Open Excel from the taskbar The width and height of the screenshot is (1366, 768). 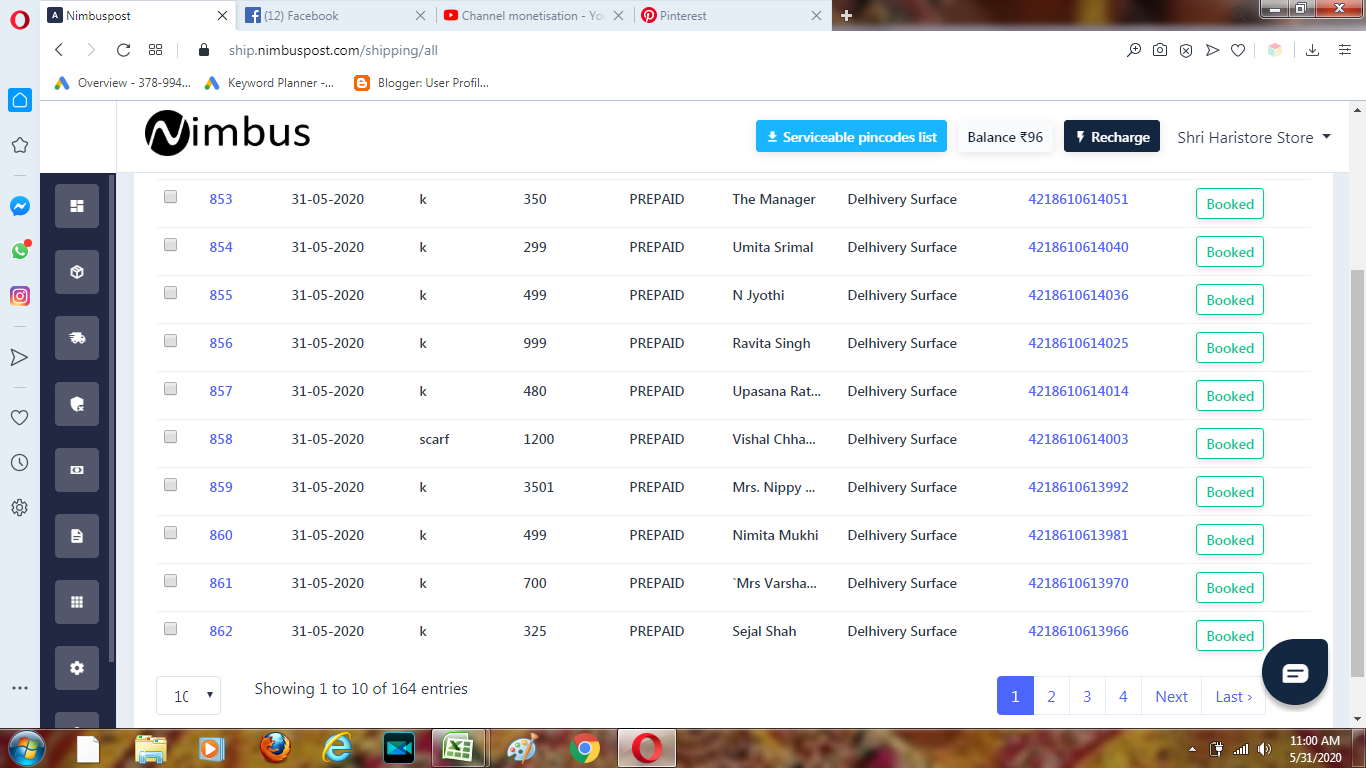point(459,748)
